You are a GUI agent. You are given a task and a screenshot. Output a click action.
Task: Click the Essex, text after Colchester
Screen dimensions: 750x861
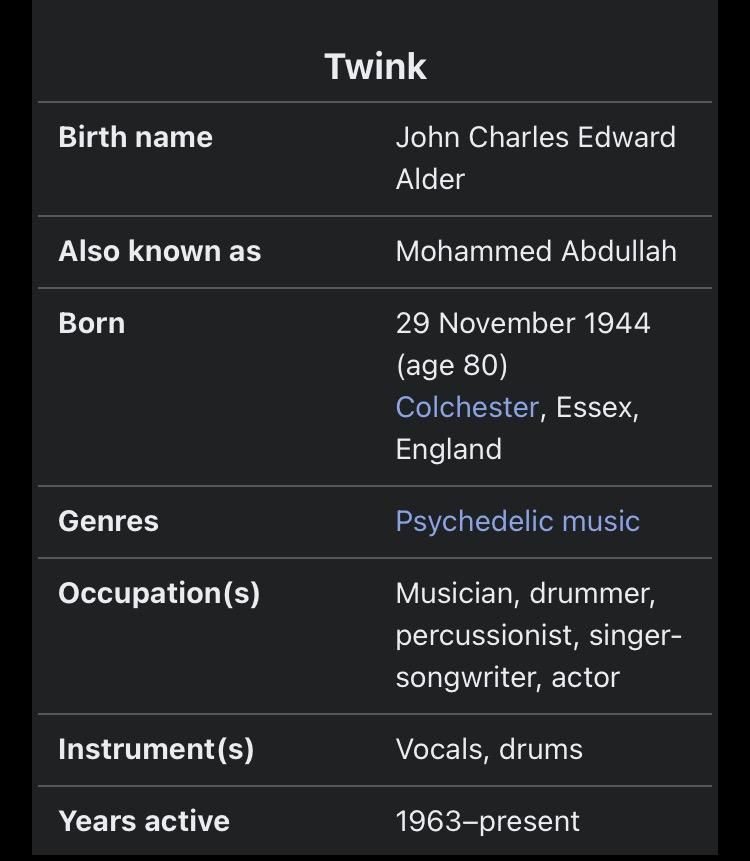point(597,408)
